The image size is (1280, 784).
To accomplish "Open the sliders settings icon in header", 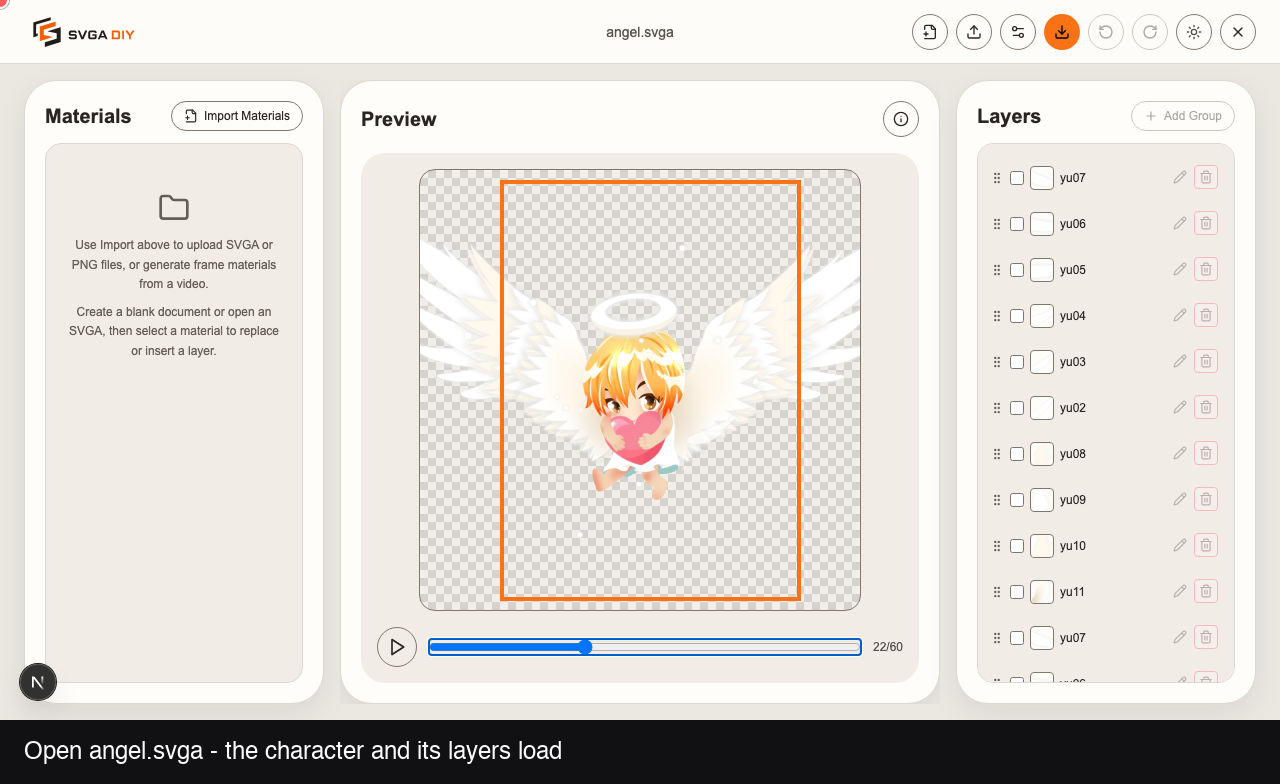I will click(x=1018, y=32).
